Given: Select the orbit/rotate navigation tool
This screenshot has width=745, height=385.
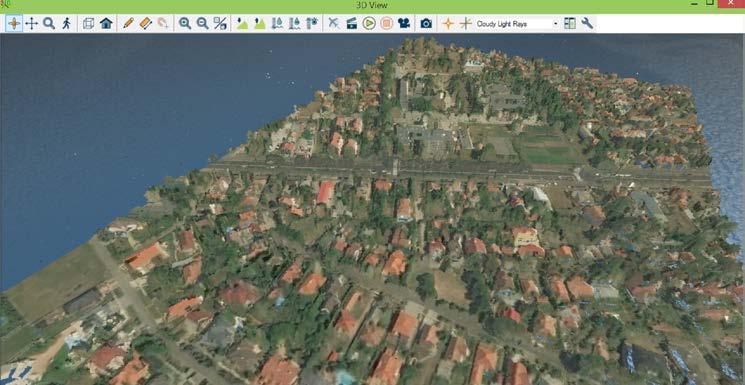Looking at the screenshot, I should [14, 23].
